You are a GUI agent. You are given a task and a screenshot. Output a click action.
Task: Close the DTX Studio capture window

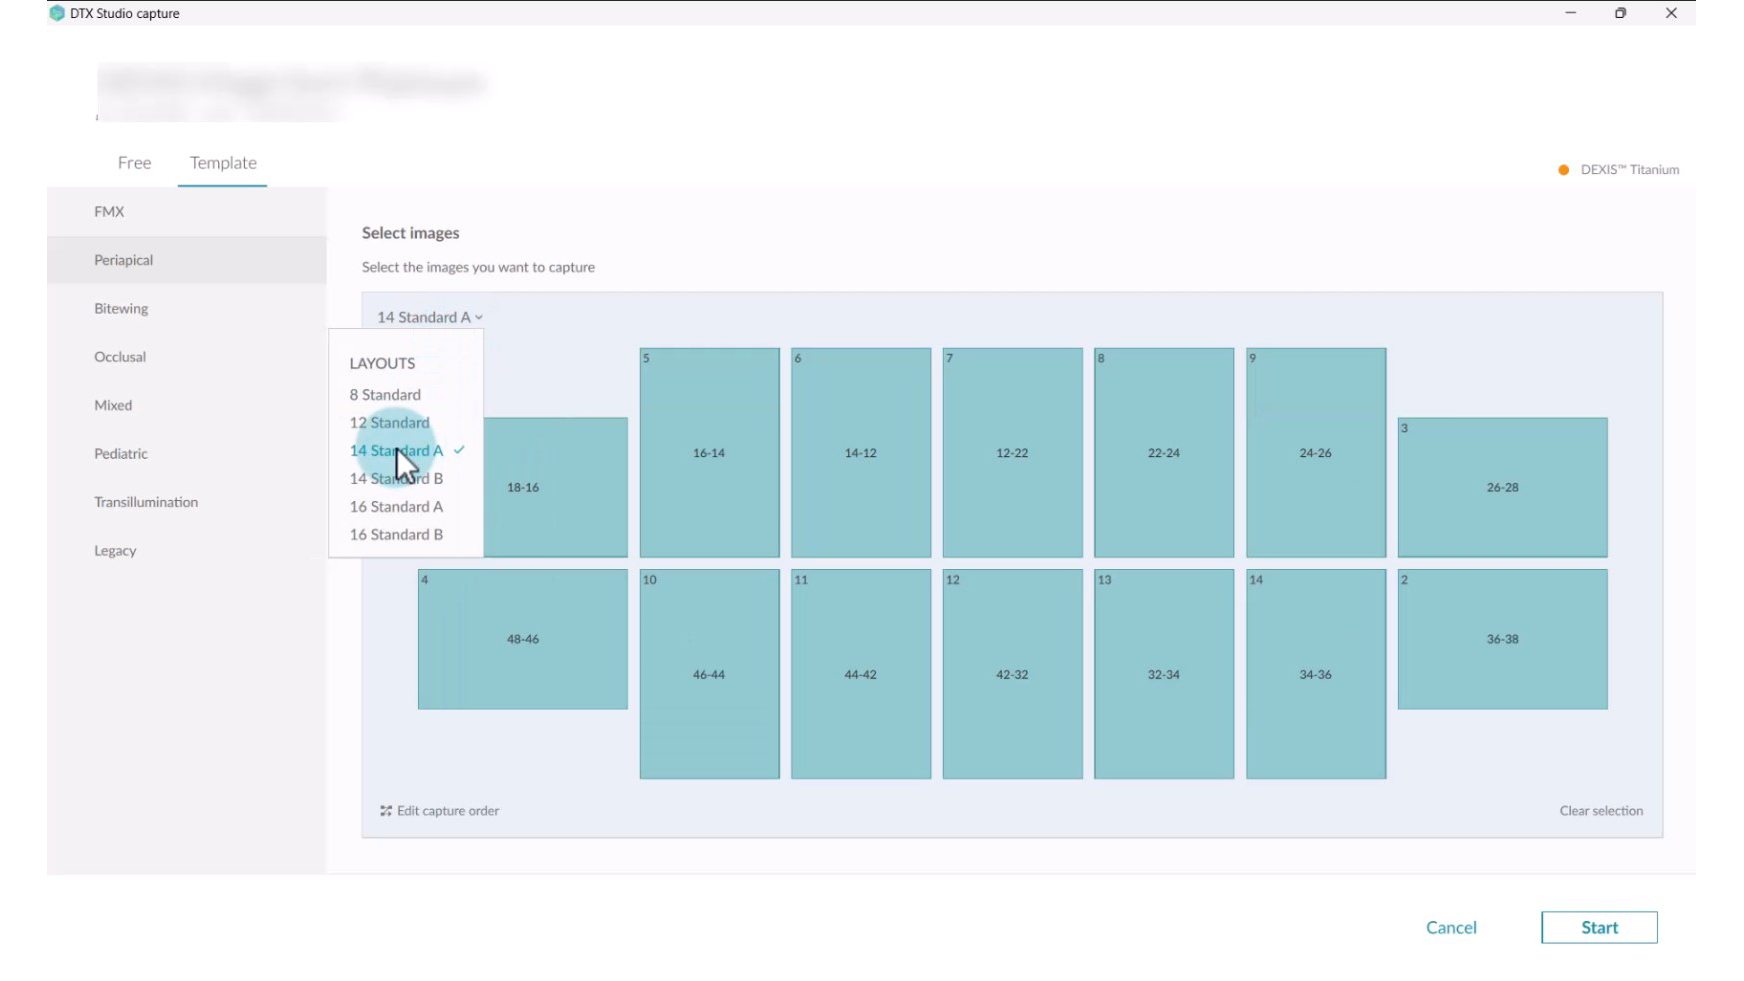1671,13
